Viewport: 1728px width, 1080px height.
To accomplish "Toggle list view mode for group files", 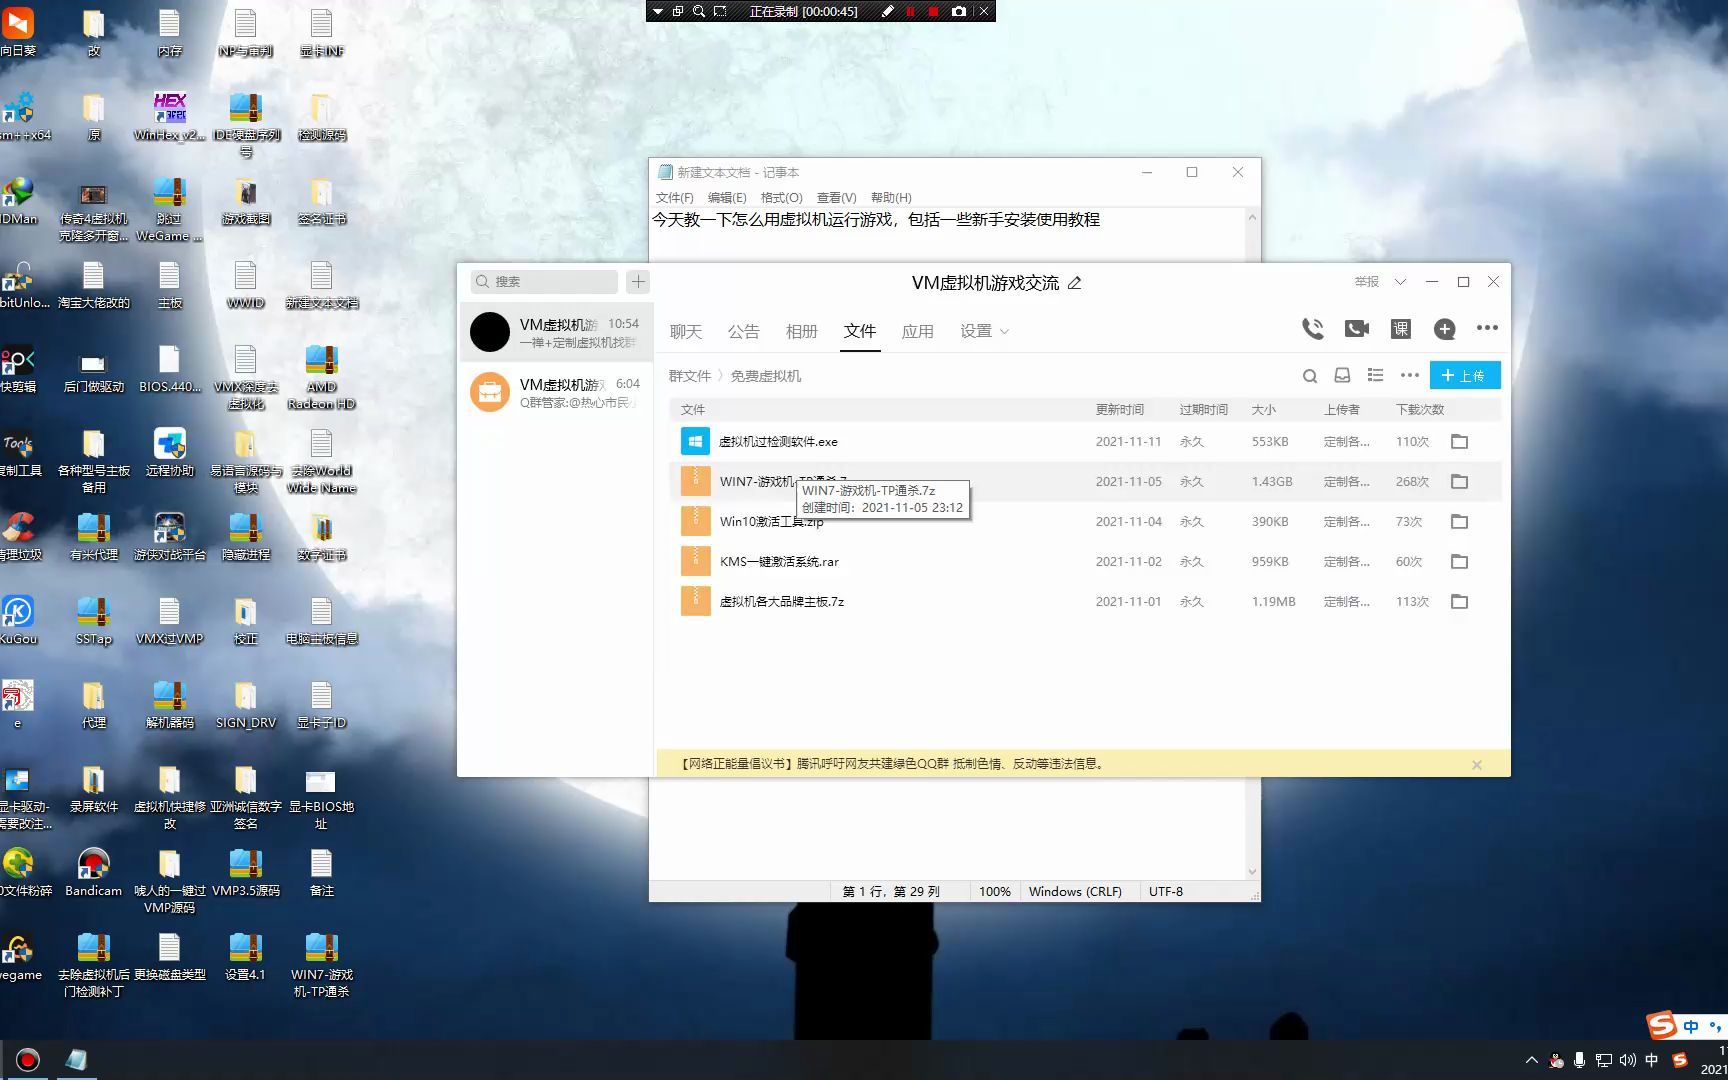I will 1375,375.
